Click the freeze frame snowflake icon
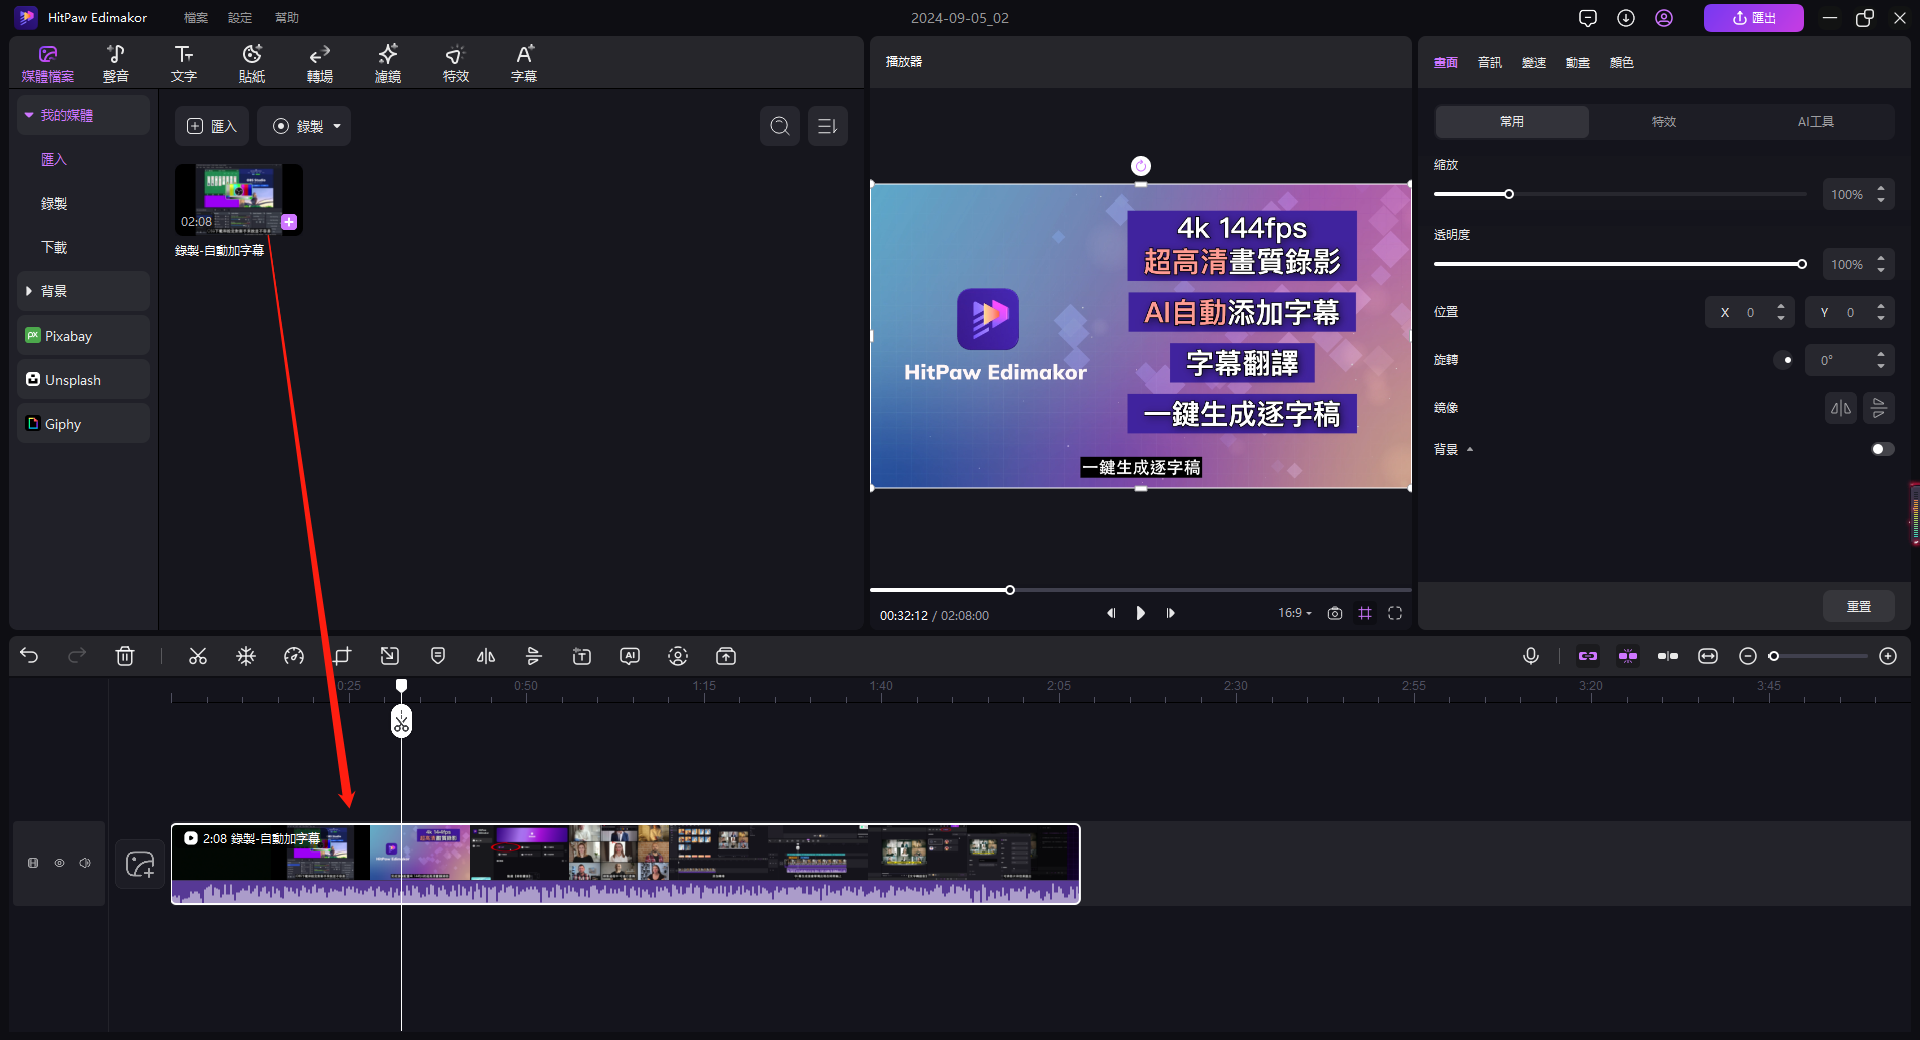This screenshot has width=1920, height=1040. (246, 656)
